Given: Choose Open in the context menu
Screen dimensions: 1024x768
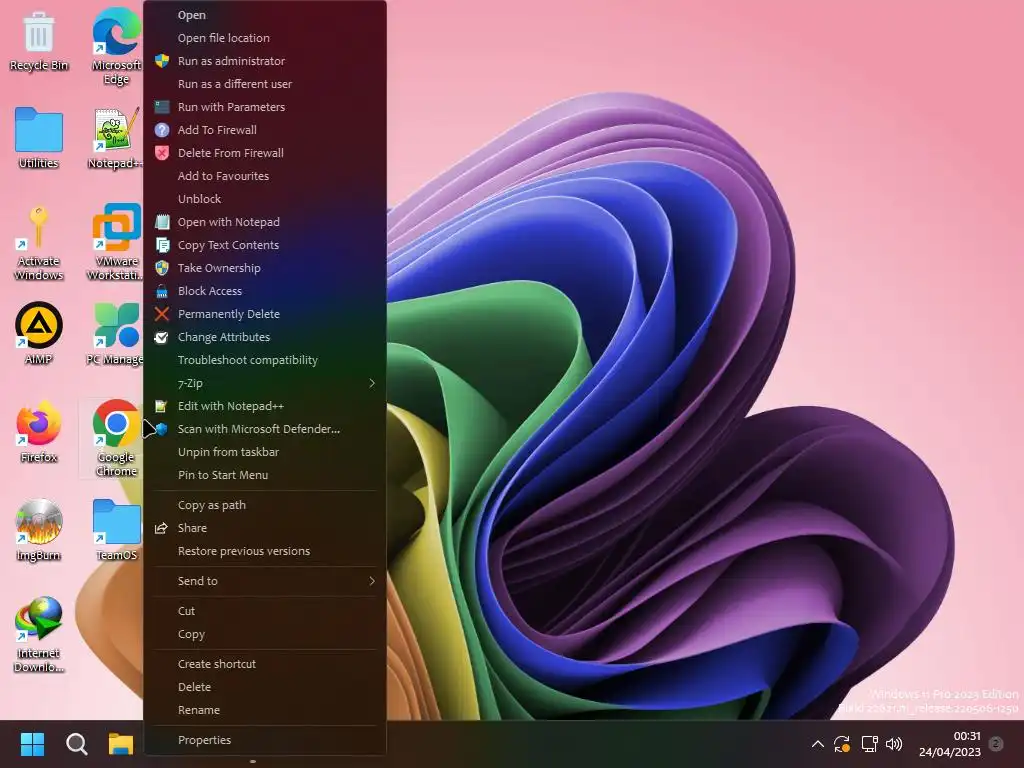Looking at the screenshot, I should 264,15.
